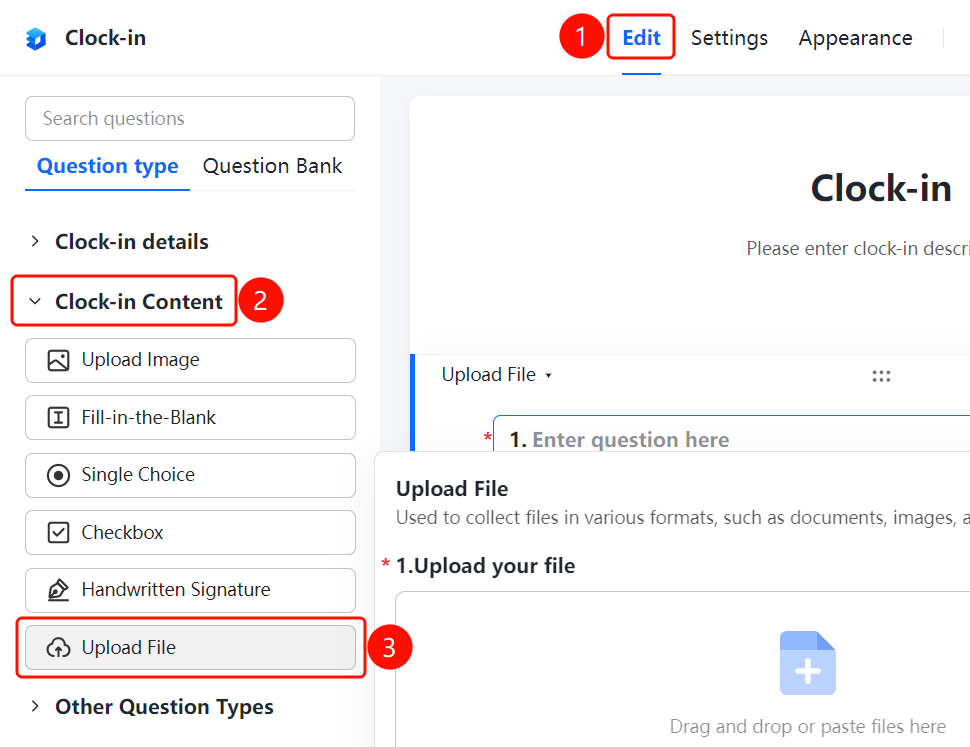Image resolution: width=970 pixels, height=747 pixels.
Task: Click the blue cube app logo
Action: 36,39
